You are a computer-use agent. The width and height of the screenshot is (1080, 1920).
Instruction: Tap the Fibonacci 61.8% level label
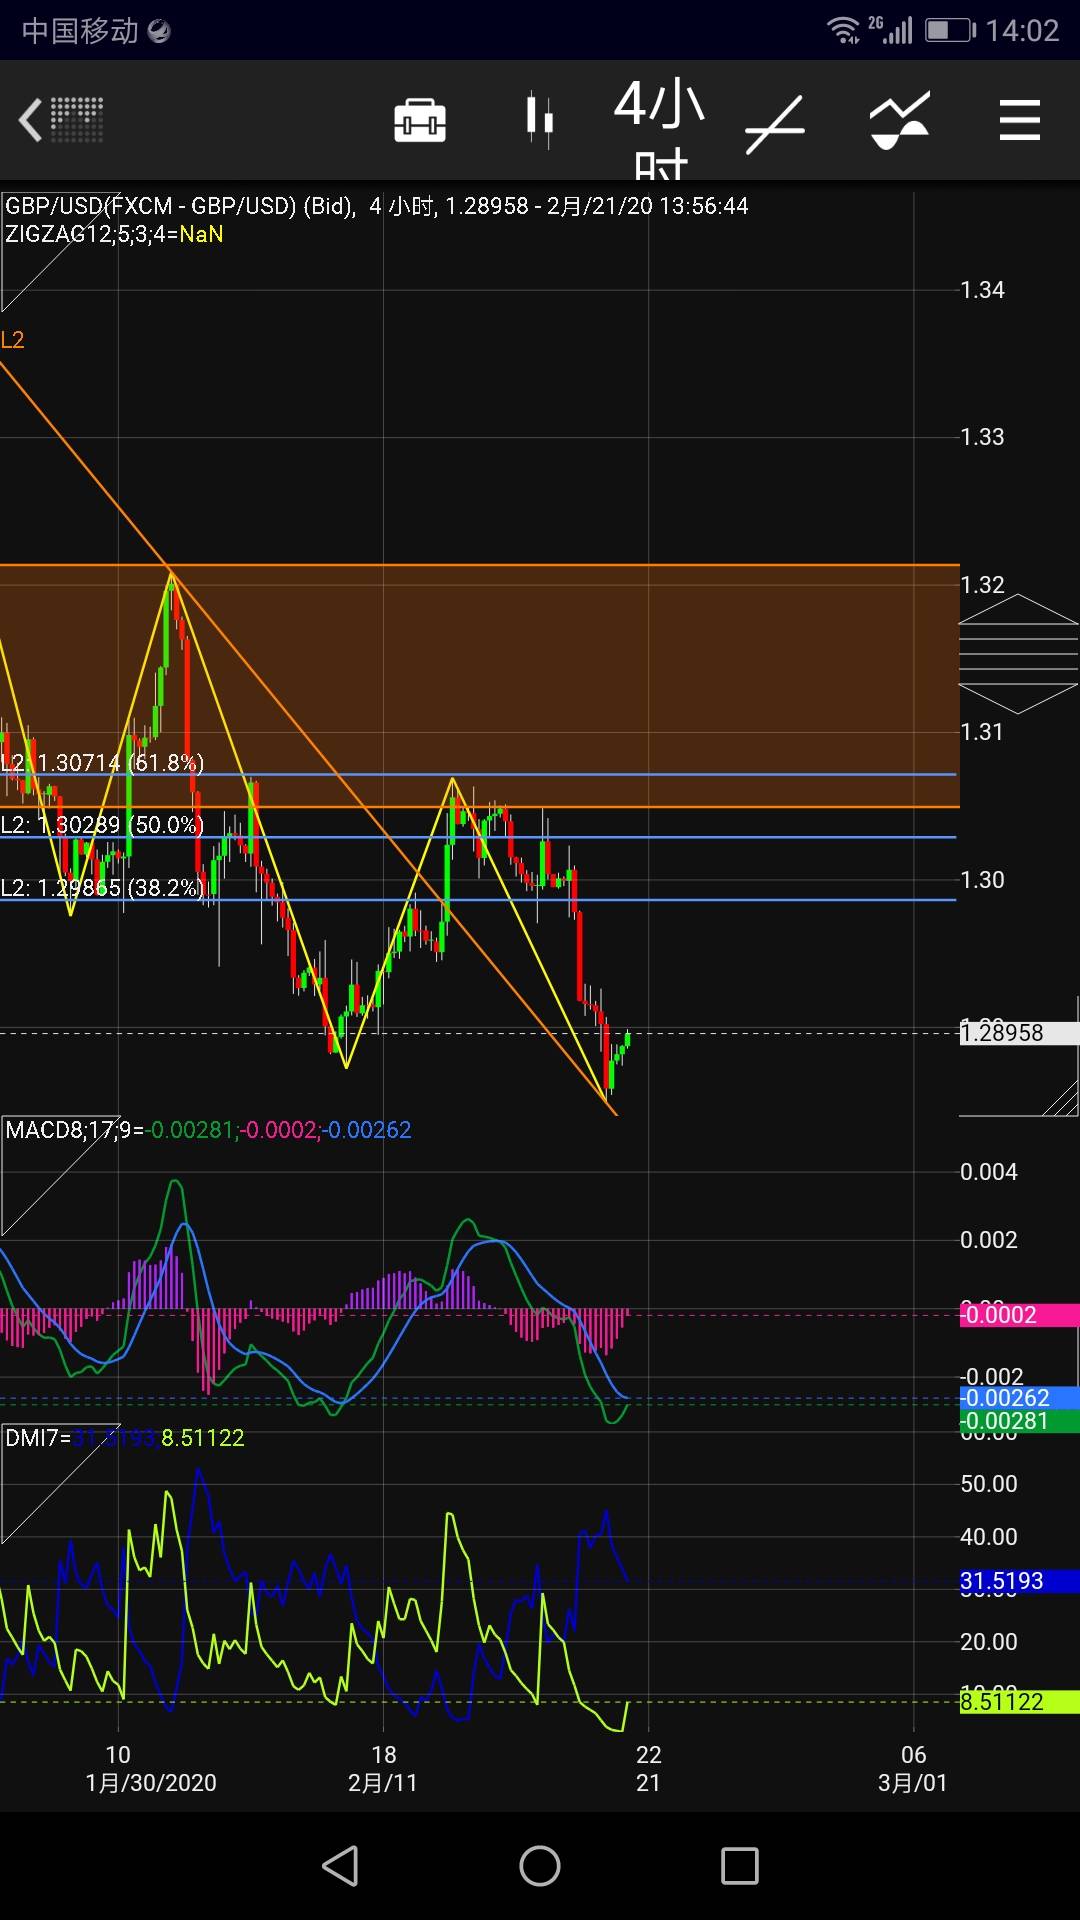[x=102, y=763]
